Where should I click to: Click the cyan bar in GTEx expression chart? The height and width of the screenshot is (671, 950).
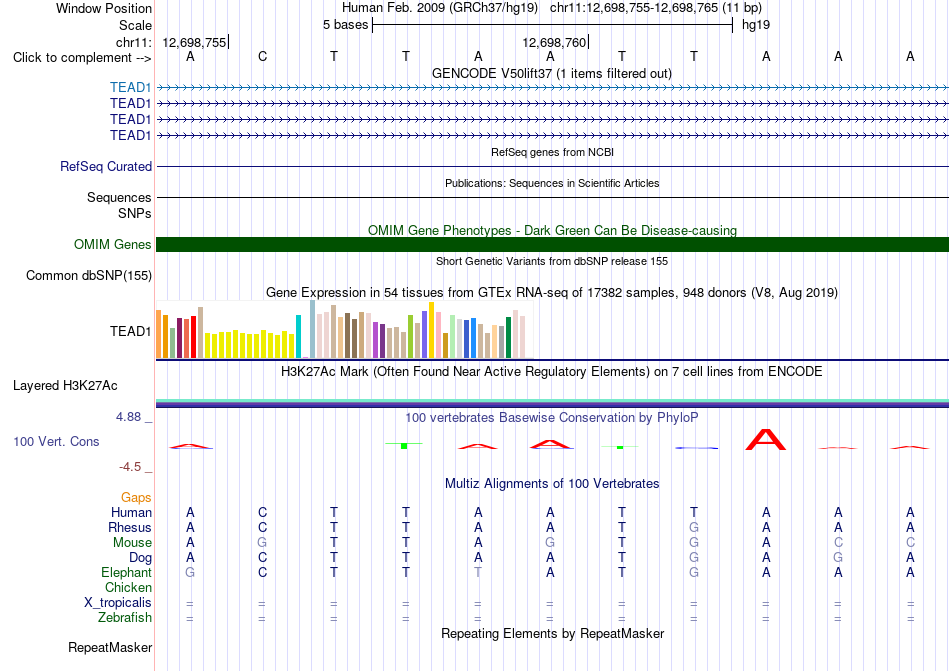pos(298,337)
